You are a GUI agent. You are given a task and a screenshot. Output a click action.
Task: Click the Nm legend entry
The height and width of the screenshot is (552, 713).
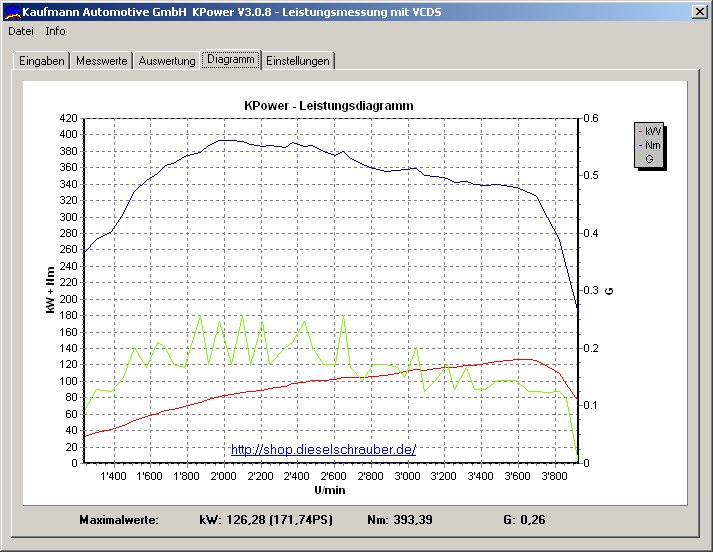tap(649, 145)
